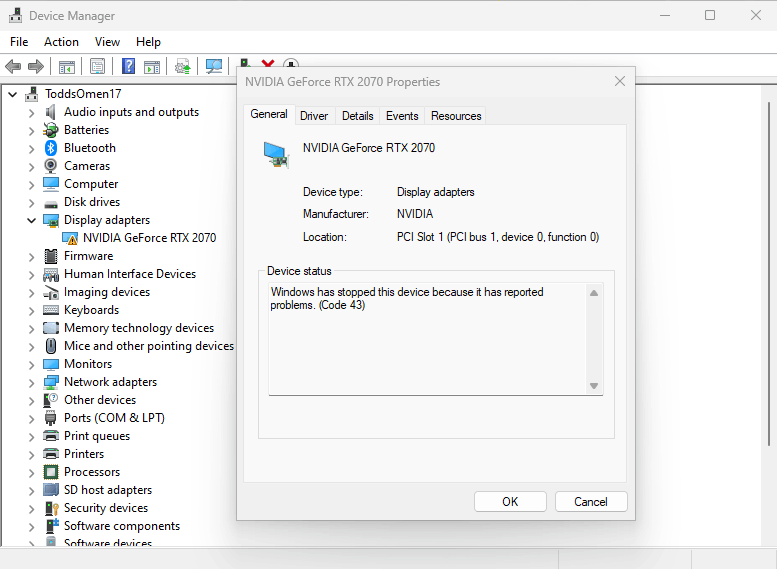
Task: Click the Print queues printer icon
Action: pyautogui.click(x=51, y=436)
